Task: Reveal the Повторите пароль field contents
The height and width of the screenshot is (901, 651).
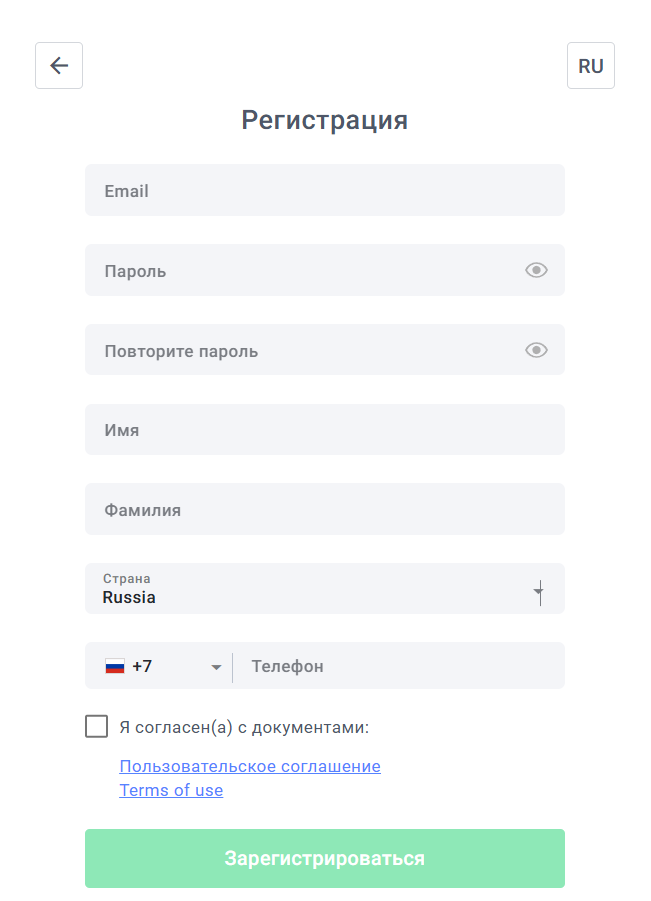Action: (x=537, y=350)
